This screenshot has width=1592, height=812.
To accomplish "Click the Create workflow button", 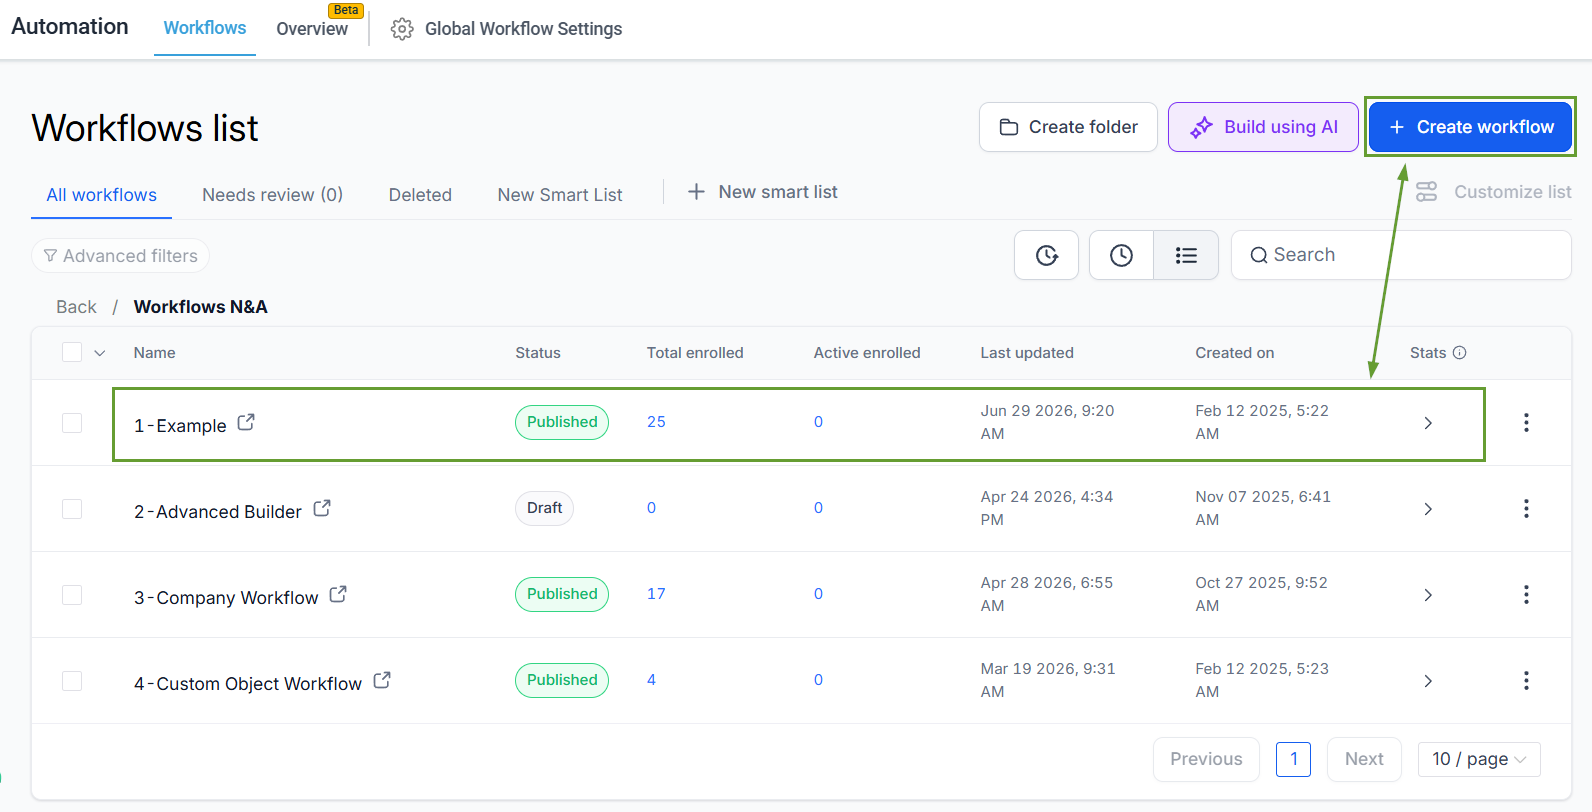I will click(1470, 127).
